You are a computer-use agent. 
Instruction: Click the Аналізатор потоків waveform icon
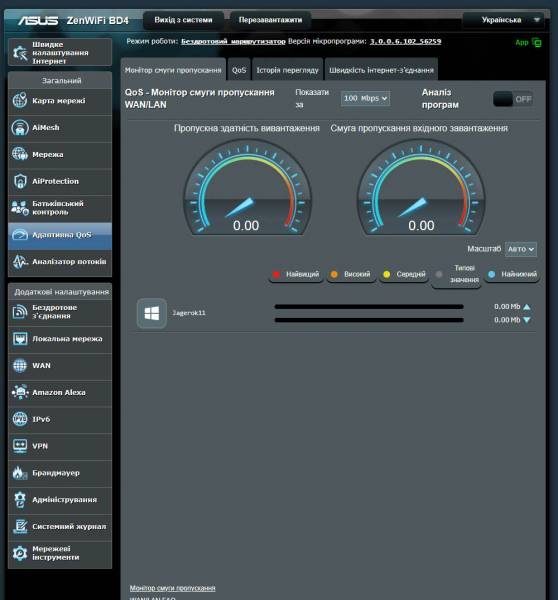tap(20, 262)
